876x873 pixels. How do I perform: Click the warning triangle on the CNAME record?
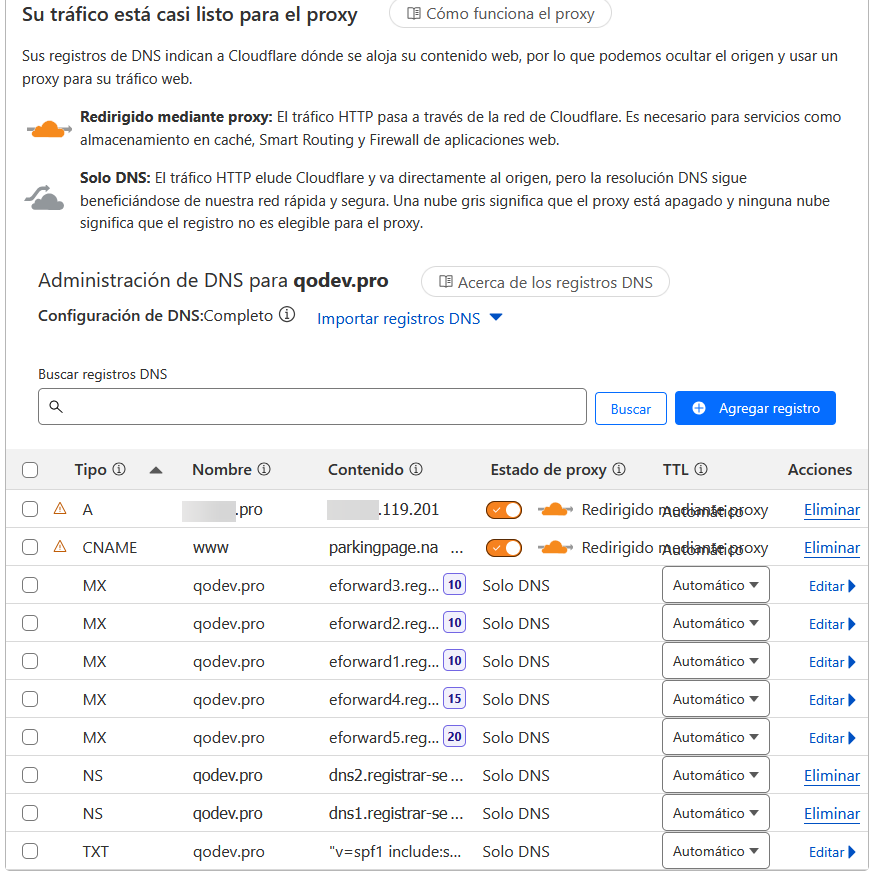click(x=60, y=547)
